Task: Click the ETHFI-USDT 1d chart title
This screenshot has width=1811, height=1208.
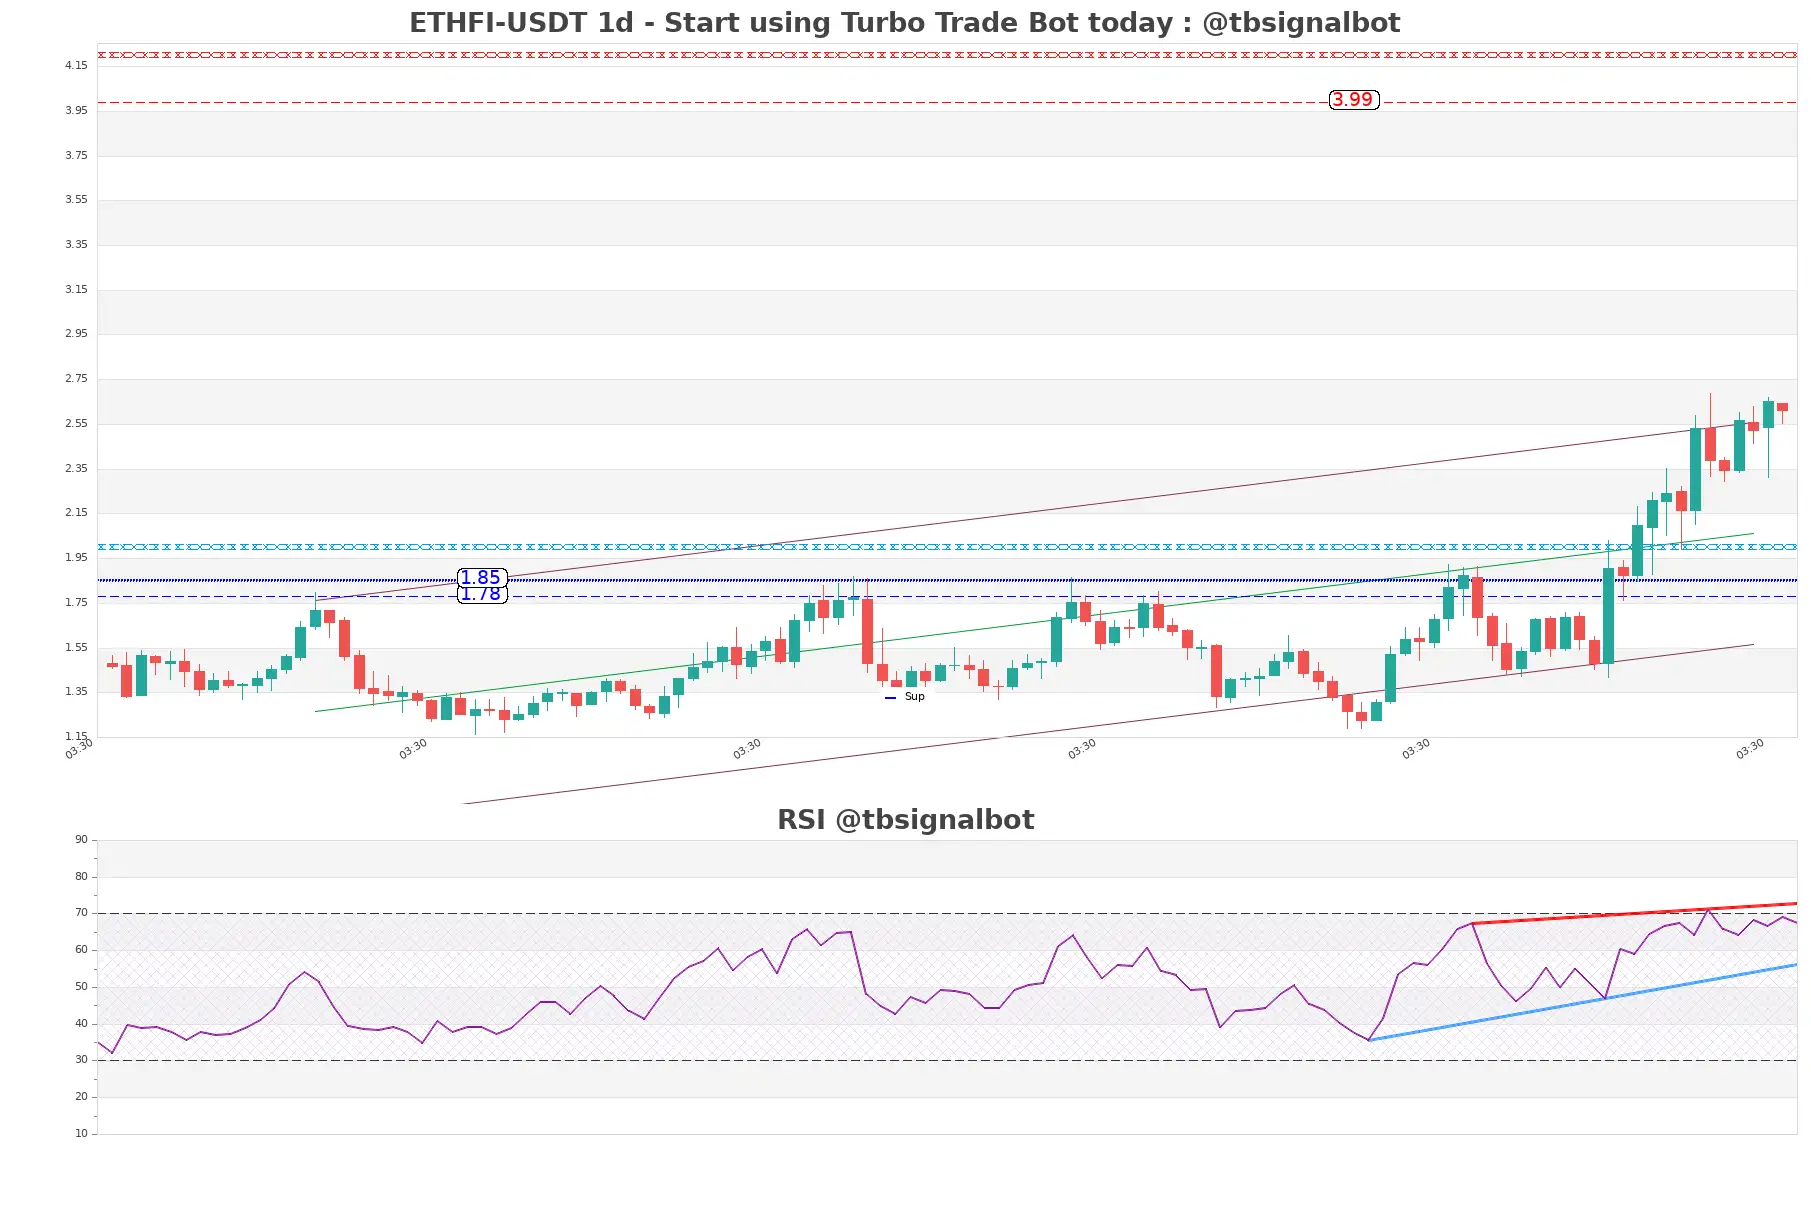Action: (x=904, y=23)
